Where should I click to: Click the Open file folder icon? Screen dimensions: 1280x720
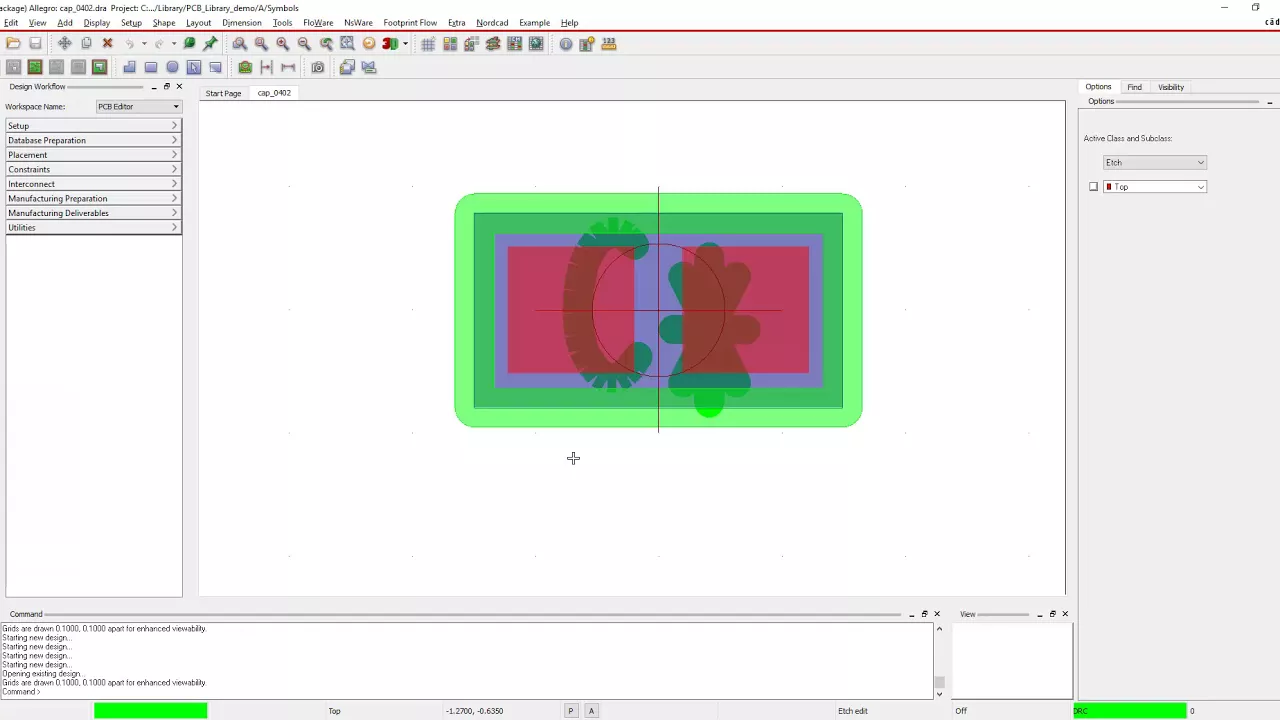[x=13, y=43]
